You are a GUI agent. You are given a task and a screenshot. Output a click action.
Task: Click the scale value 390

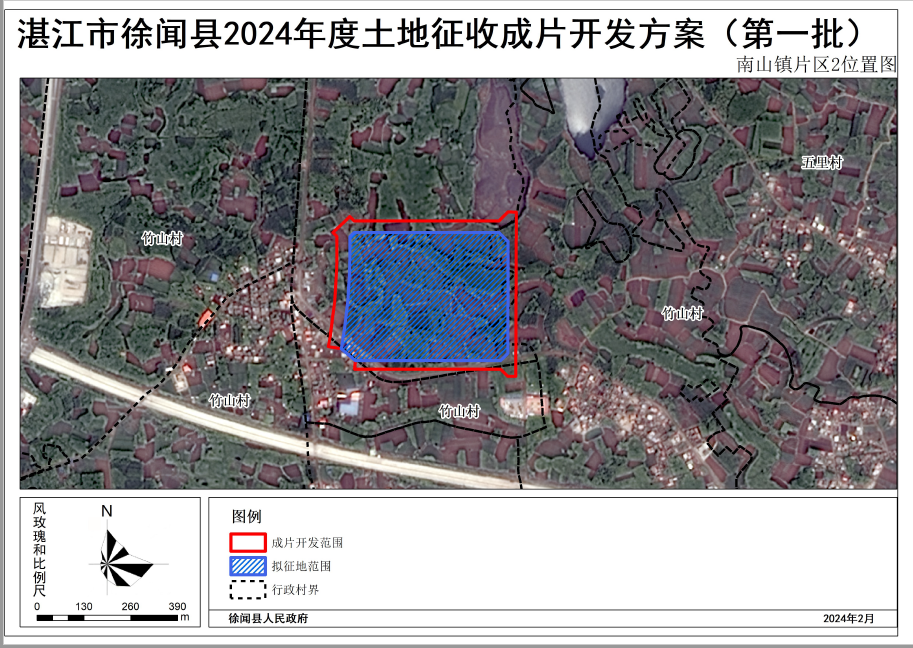(177, 606)
